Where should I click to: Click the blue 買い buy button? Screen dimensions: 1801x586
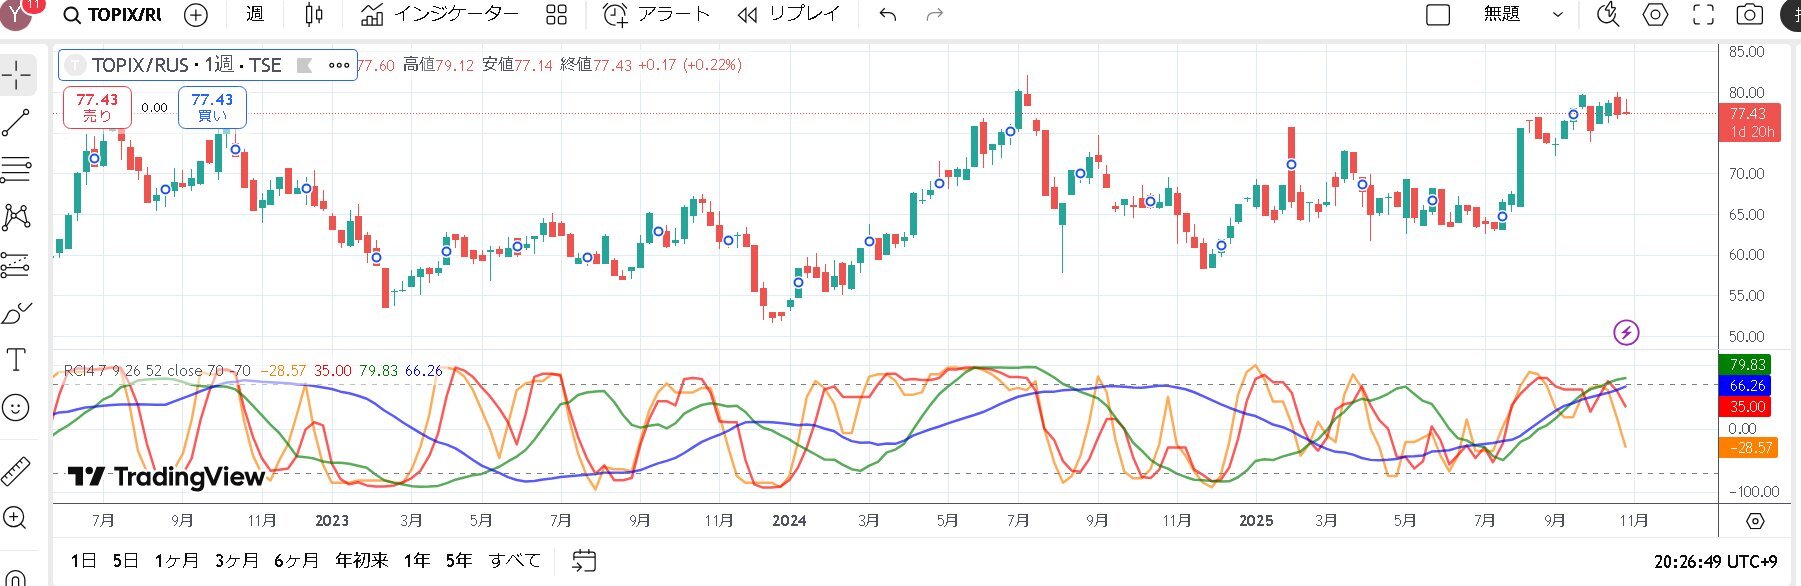(x=212, y=107)
